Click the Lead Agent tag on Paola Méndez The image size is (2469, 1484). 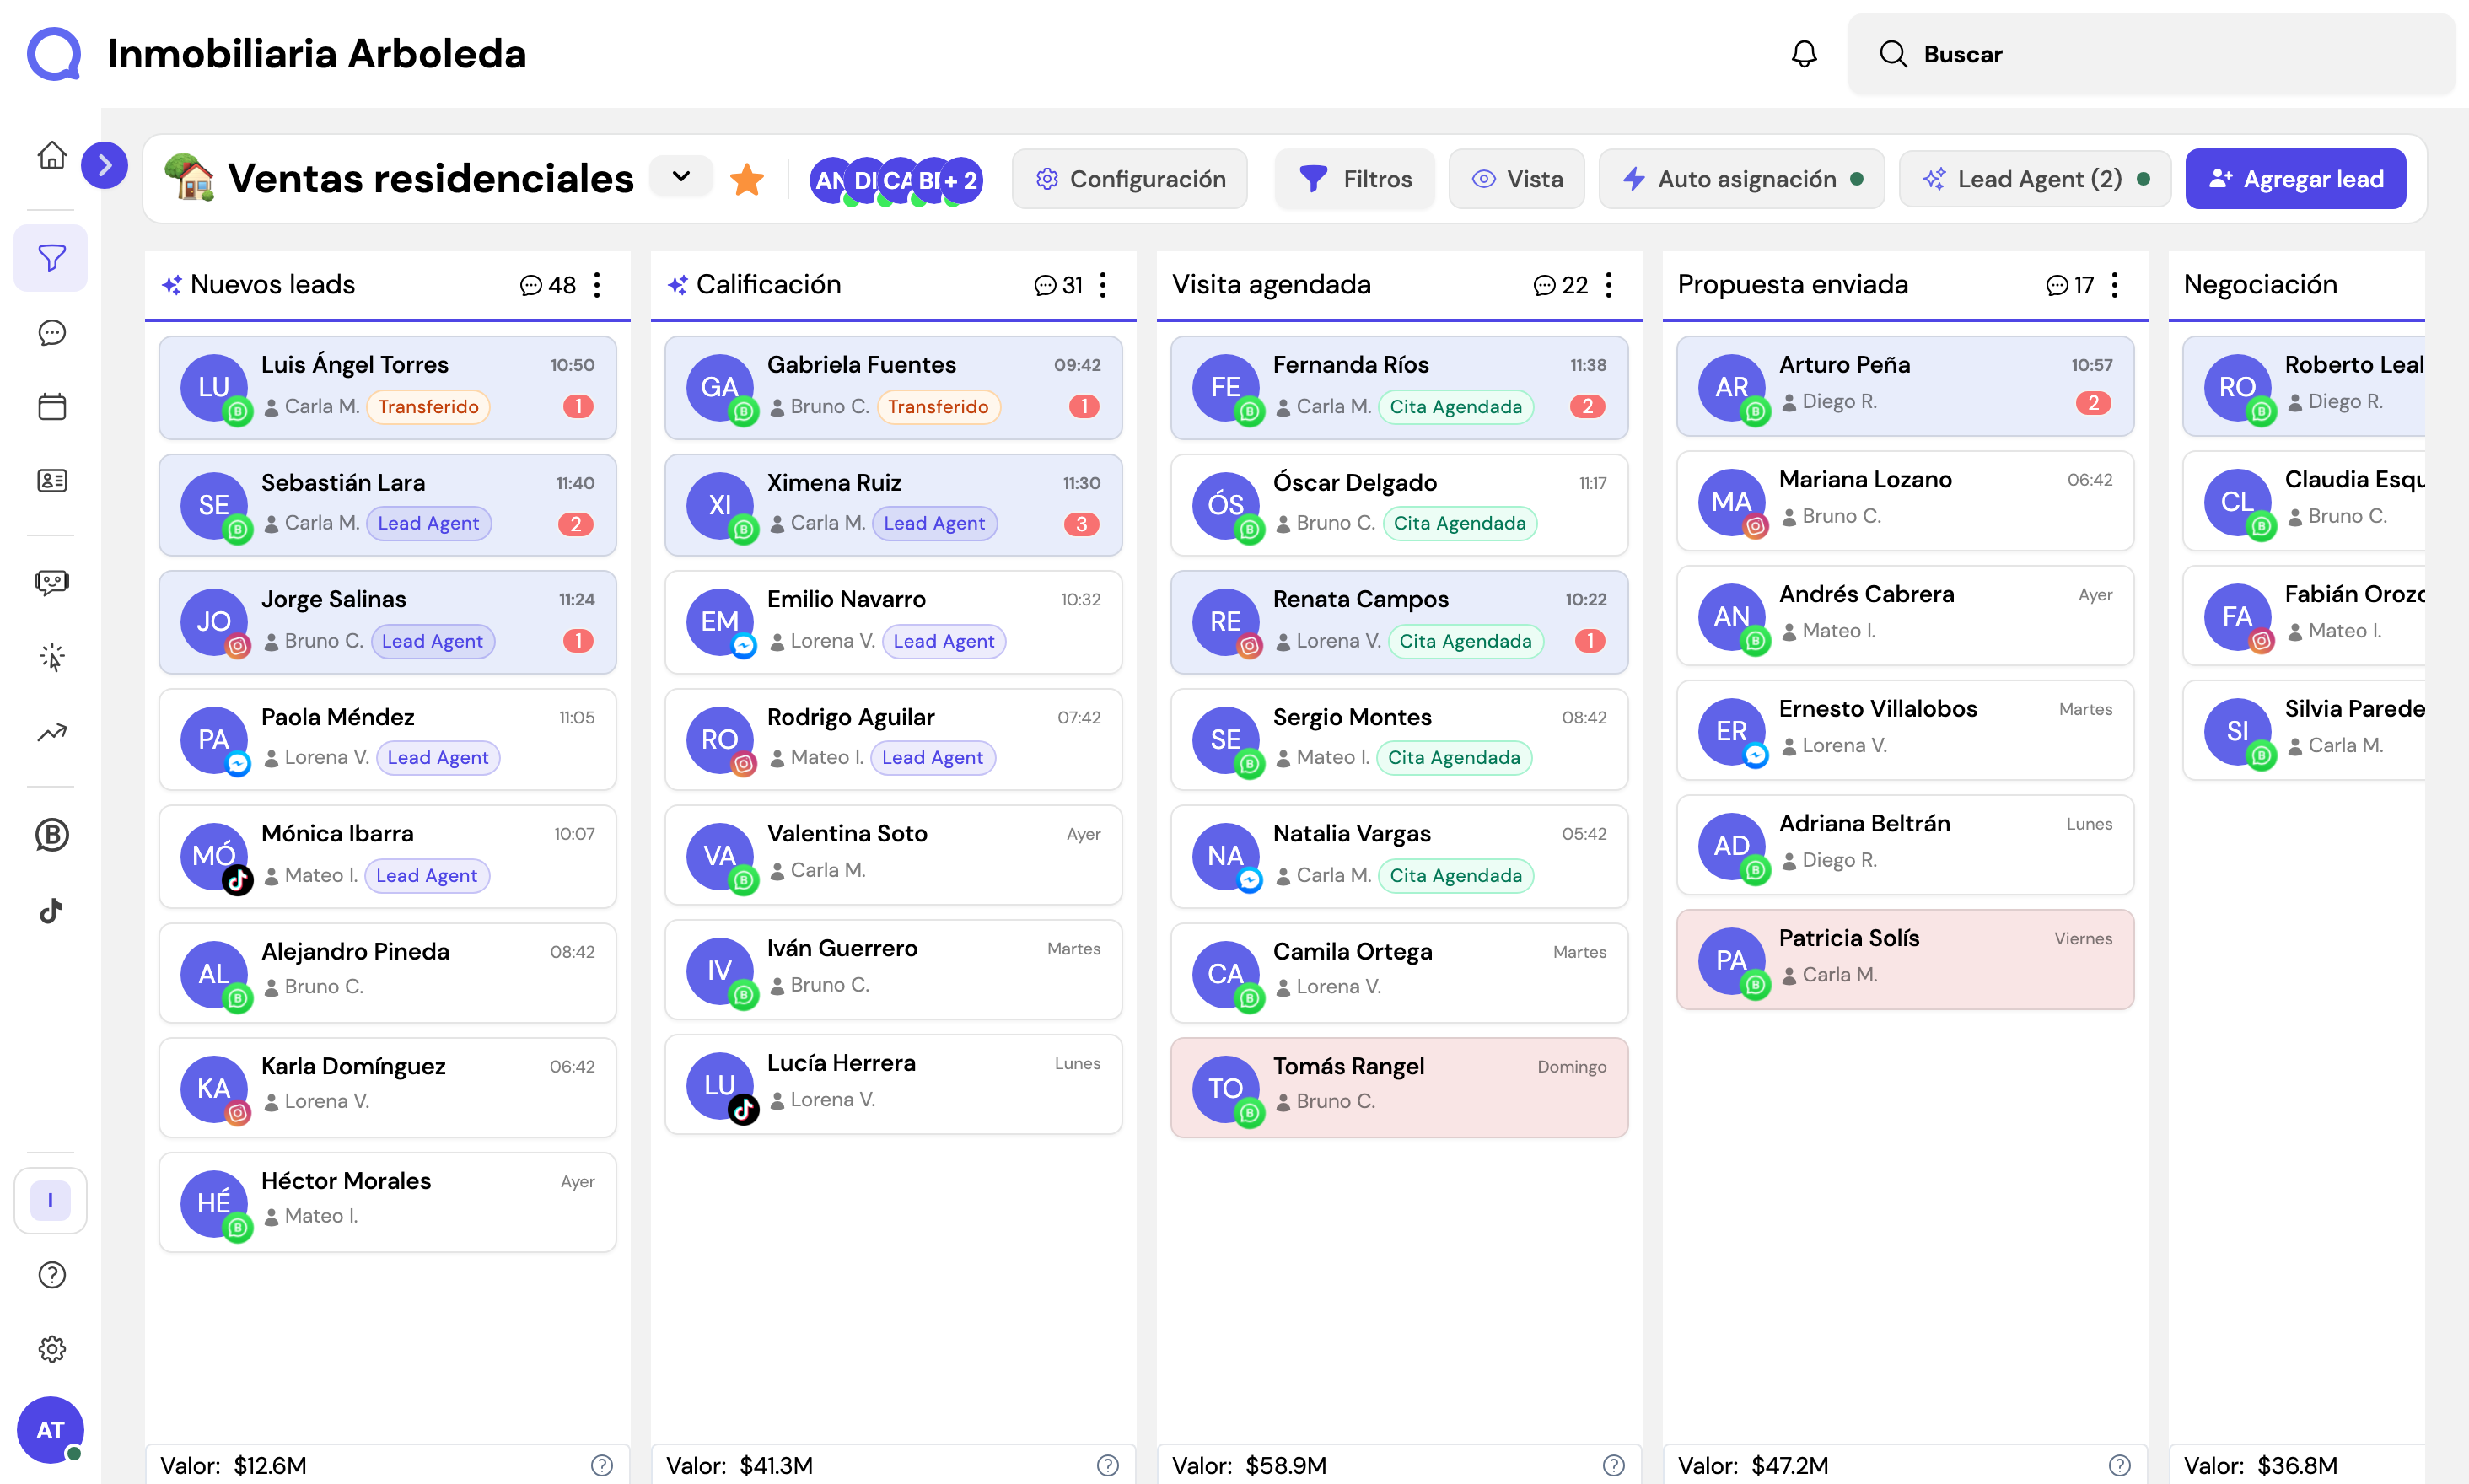click(438, 758)
